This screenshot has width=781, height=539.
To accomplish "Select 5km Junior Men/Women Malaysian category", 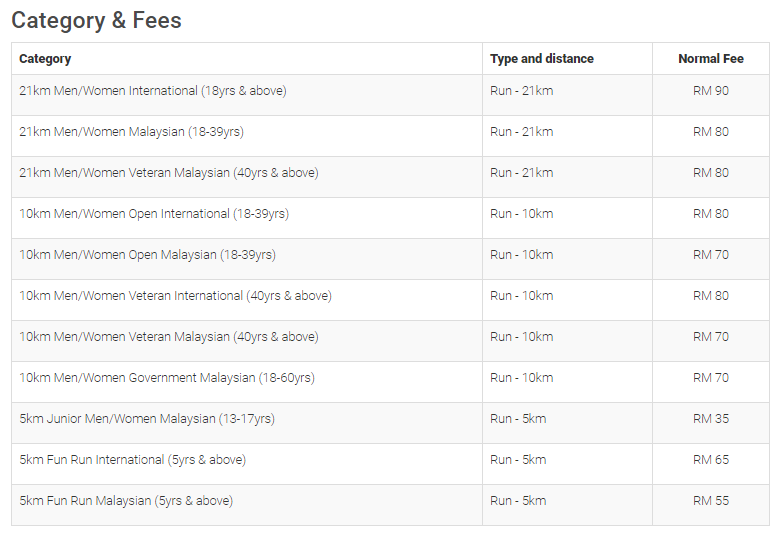I will 147,418.
